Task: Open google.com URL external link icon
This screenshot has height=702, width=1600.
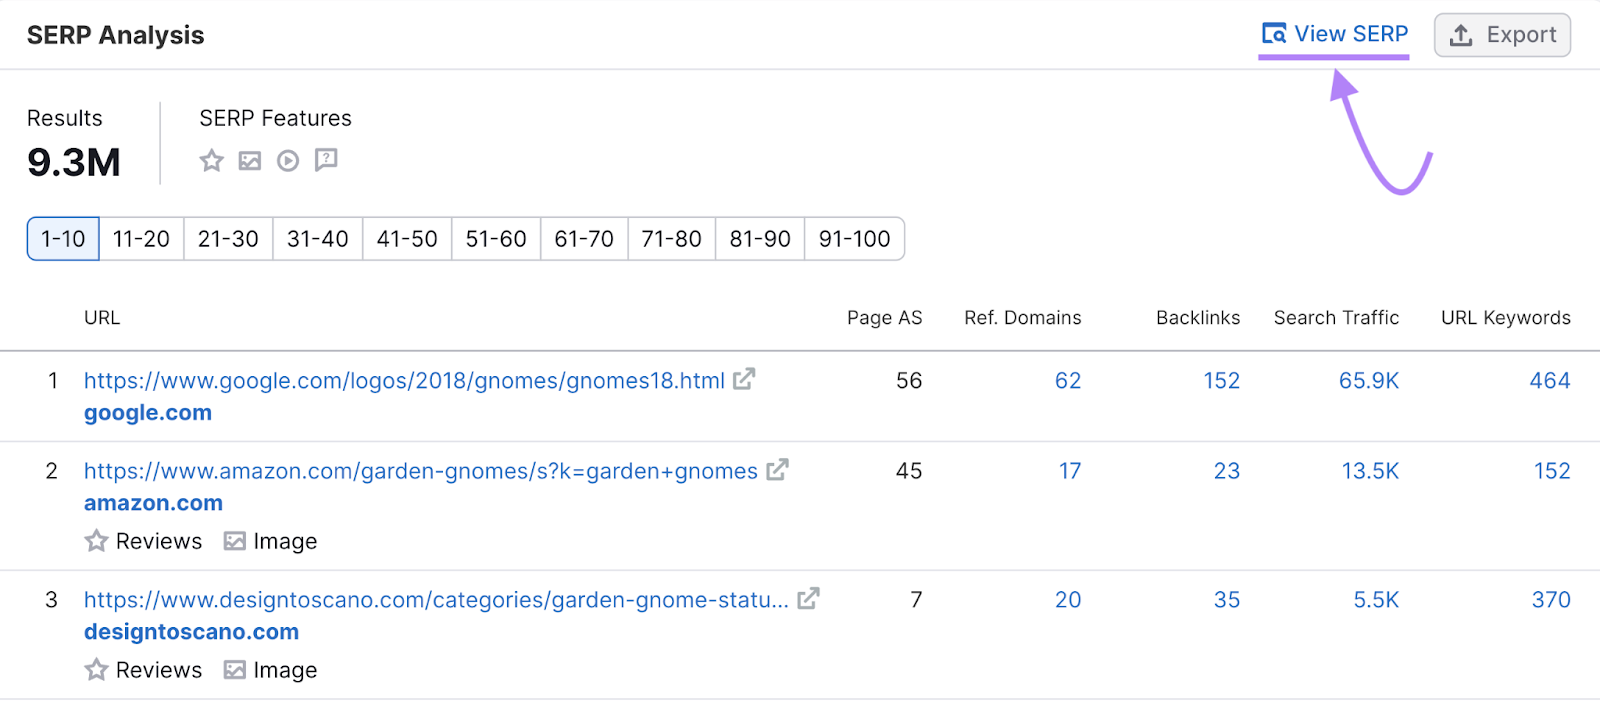Action: (x=744, y=380)
